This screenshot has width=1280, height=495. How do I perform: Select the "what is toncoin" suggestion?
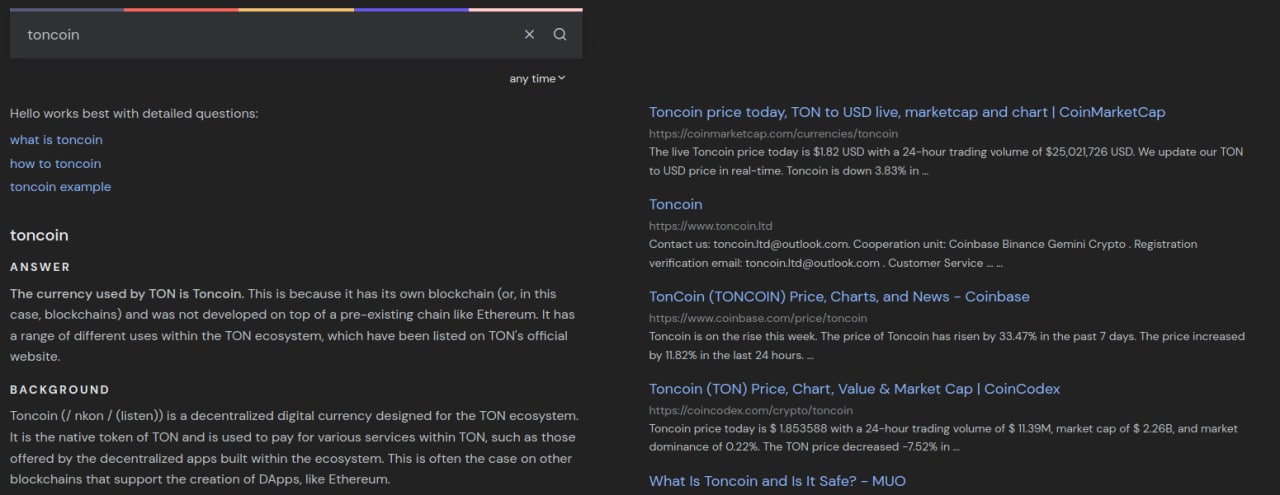coord(56,140)
